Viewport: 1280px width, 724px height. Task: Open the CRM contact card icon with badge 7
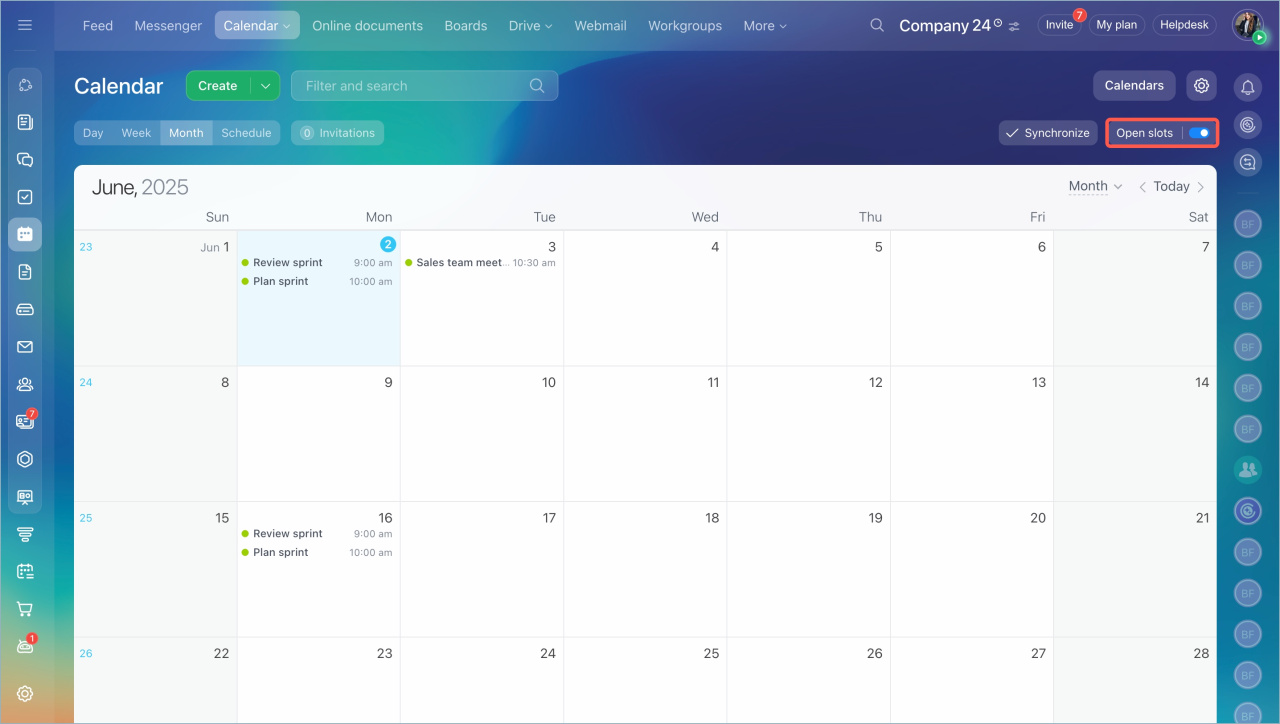pyautogui.click(x=25, y=421)
